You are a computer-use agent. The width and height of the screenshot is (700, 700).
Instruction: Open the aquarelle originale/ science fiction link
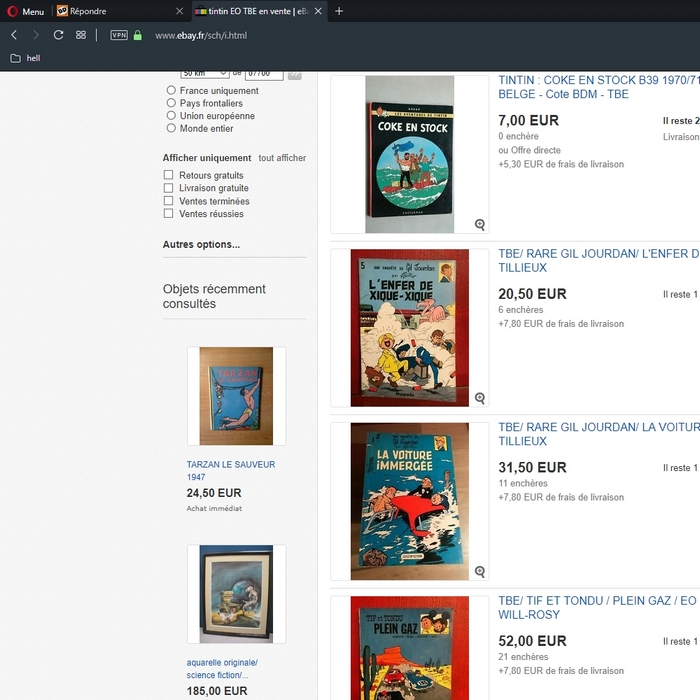(x=222, y=669)
